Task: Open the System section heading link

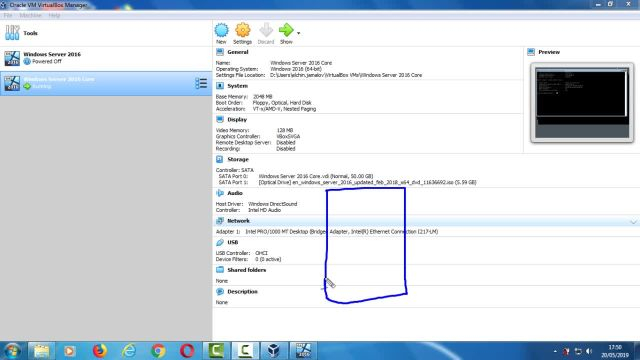Action: [x=238, y=86]
